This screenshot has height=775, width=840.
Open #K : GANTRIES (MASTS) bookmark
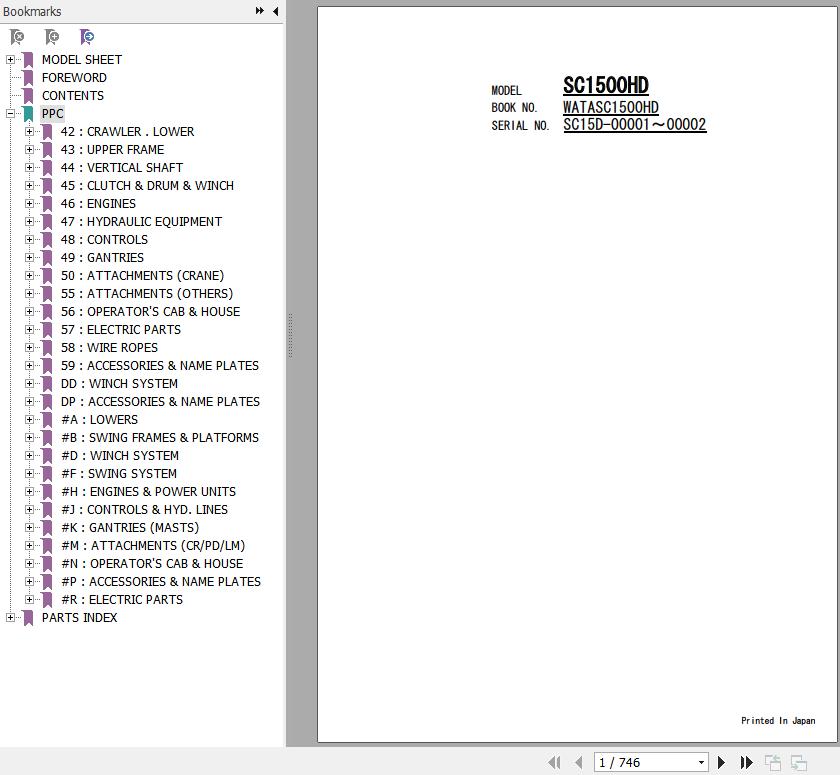tap(130, 528)
